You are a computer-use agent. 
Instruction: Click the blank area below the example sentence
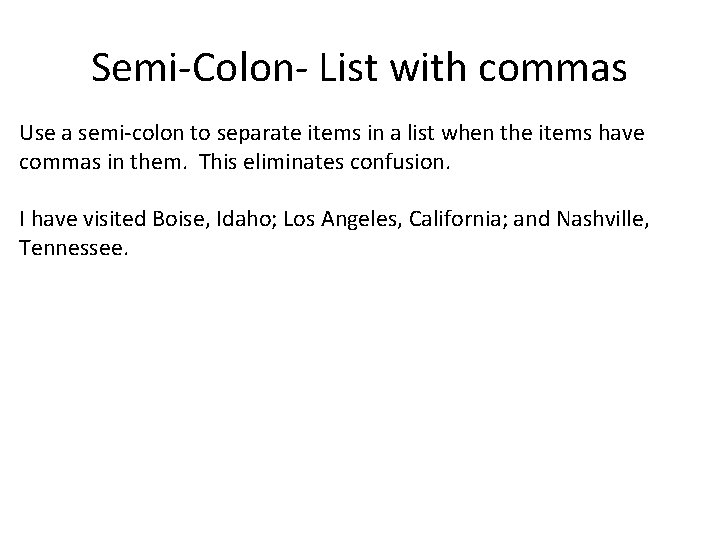pos(360,400)
